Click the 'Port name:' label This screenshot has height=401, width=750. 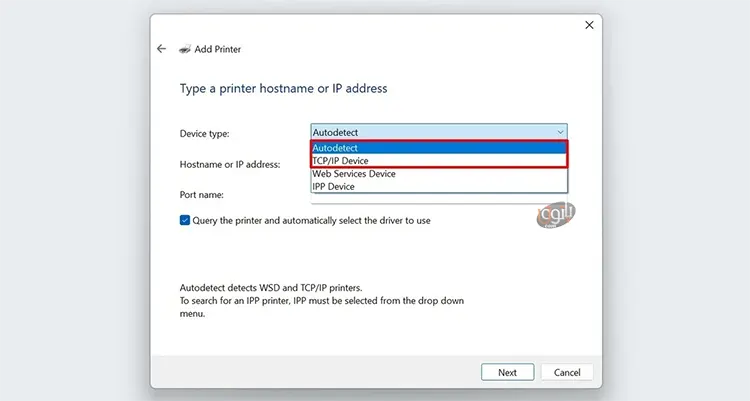tap(201, 195)
